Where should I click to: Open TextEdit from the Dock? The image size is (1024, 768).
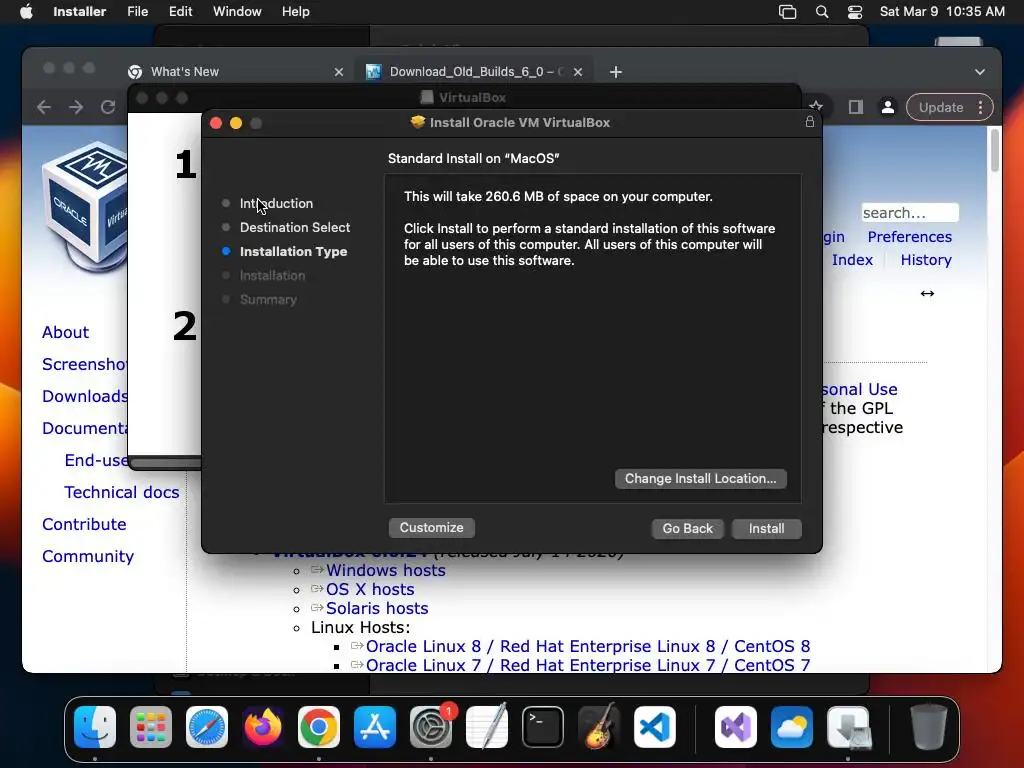click(x=487, y=727)
